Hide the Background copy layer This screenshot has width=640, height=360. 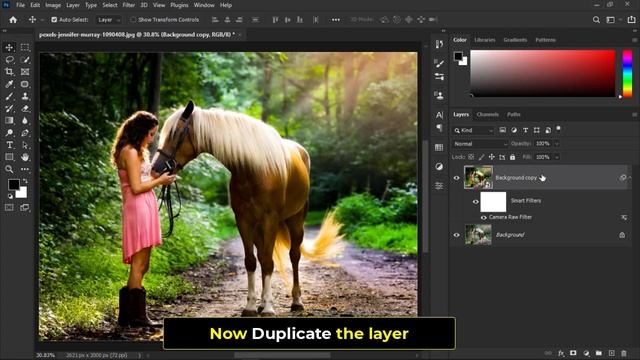tap(456, 178)
